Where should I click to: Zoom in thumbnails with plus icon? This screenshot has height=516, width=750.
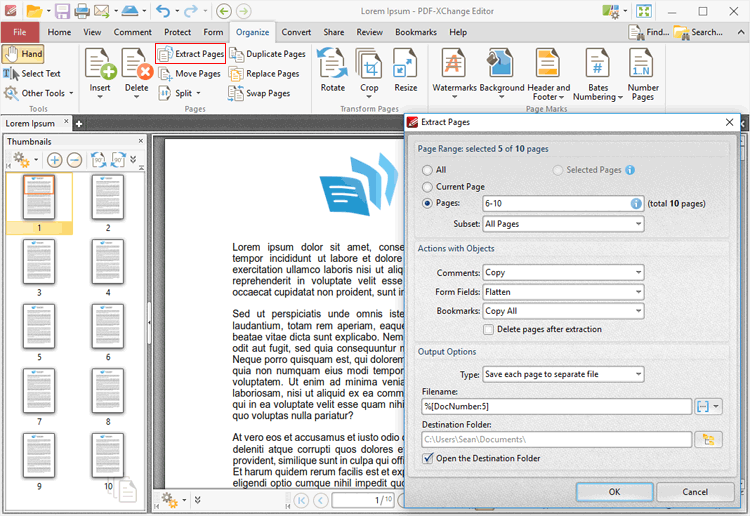pyautogui.click(x=55, y=160)
